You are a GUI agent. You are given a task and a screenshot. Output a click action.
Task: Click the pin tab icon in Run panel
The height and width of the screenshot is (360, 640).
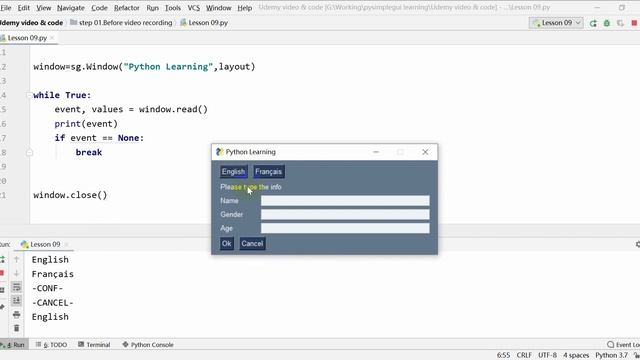2,307
